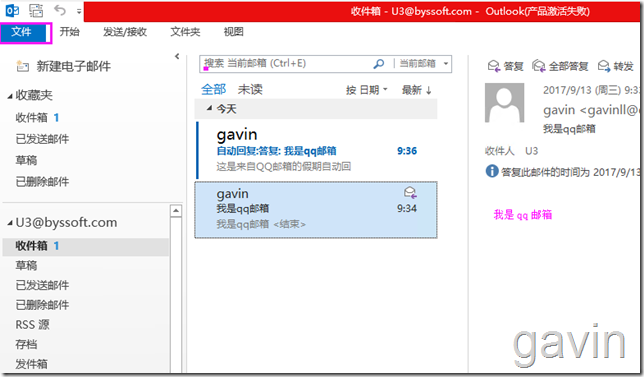Click the replied-status icon on 9:34 message
The image size is (644, 377).
pos(410,192)
